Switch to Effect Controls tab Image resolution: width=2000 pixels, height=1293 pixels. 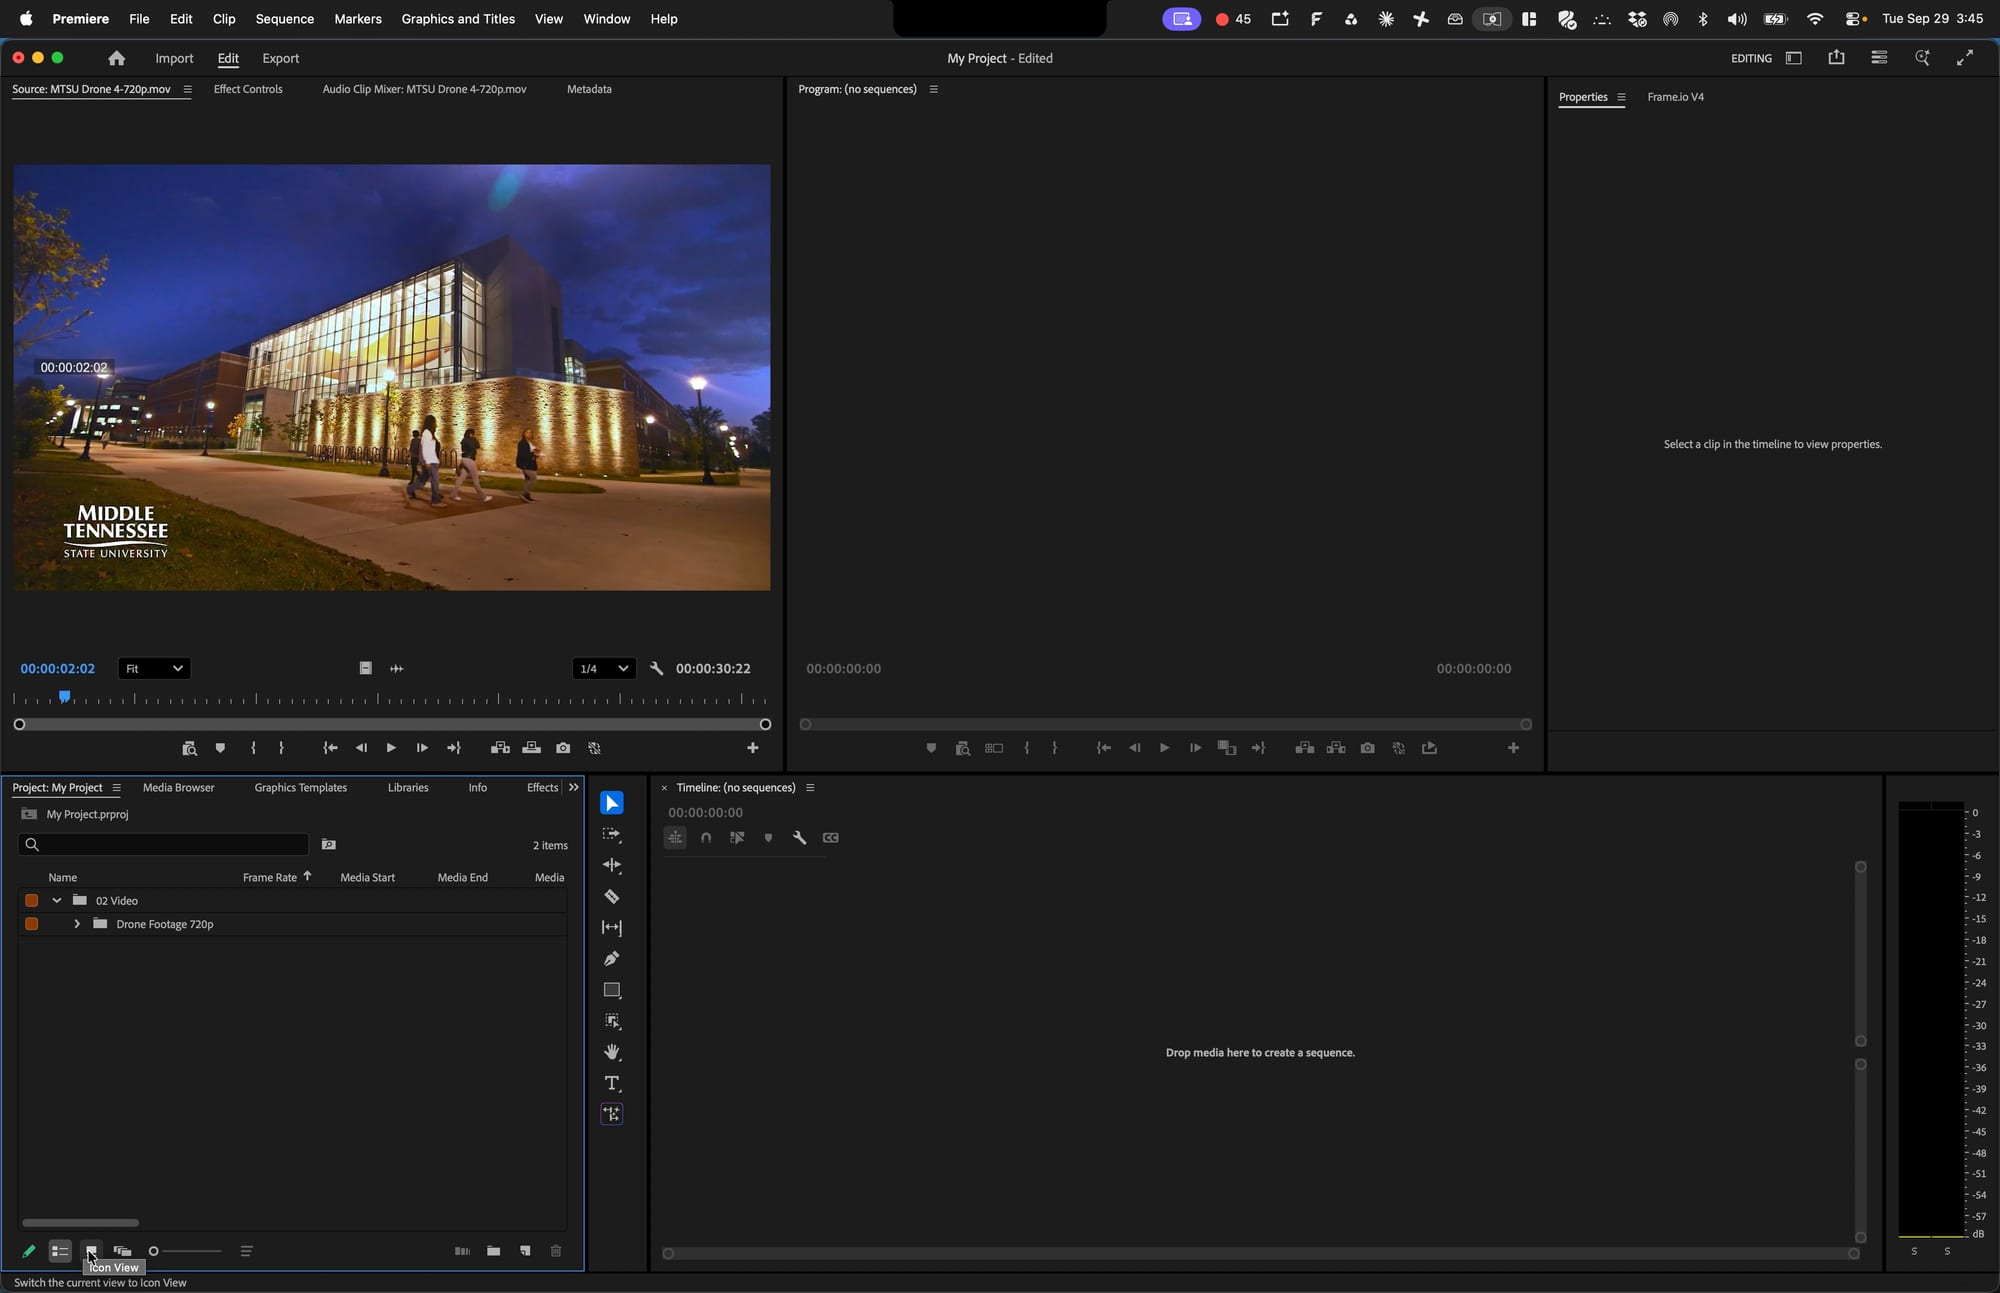tap(248, 89)
